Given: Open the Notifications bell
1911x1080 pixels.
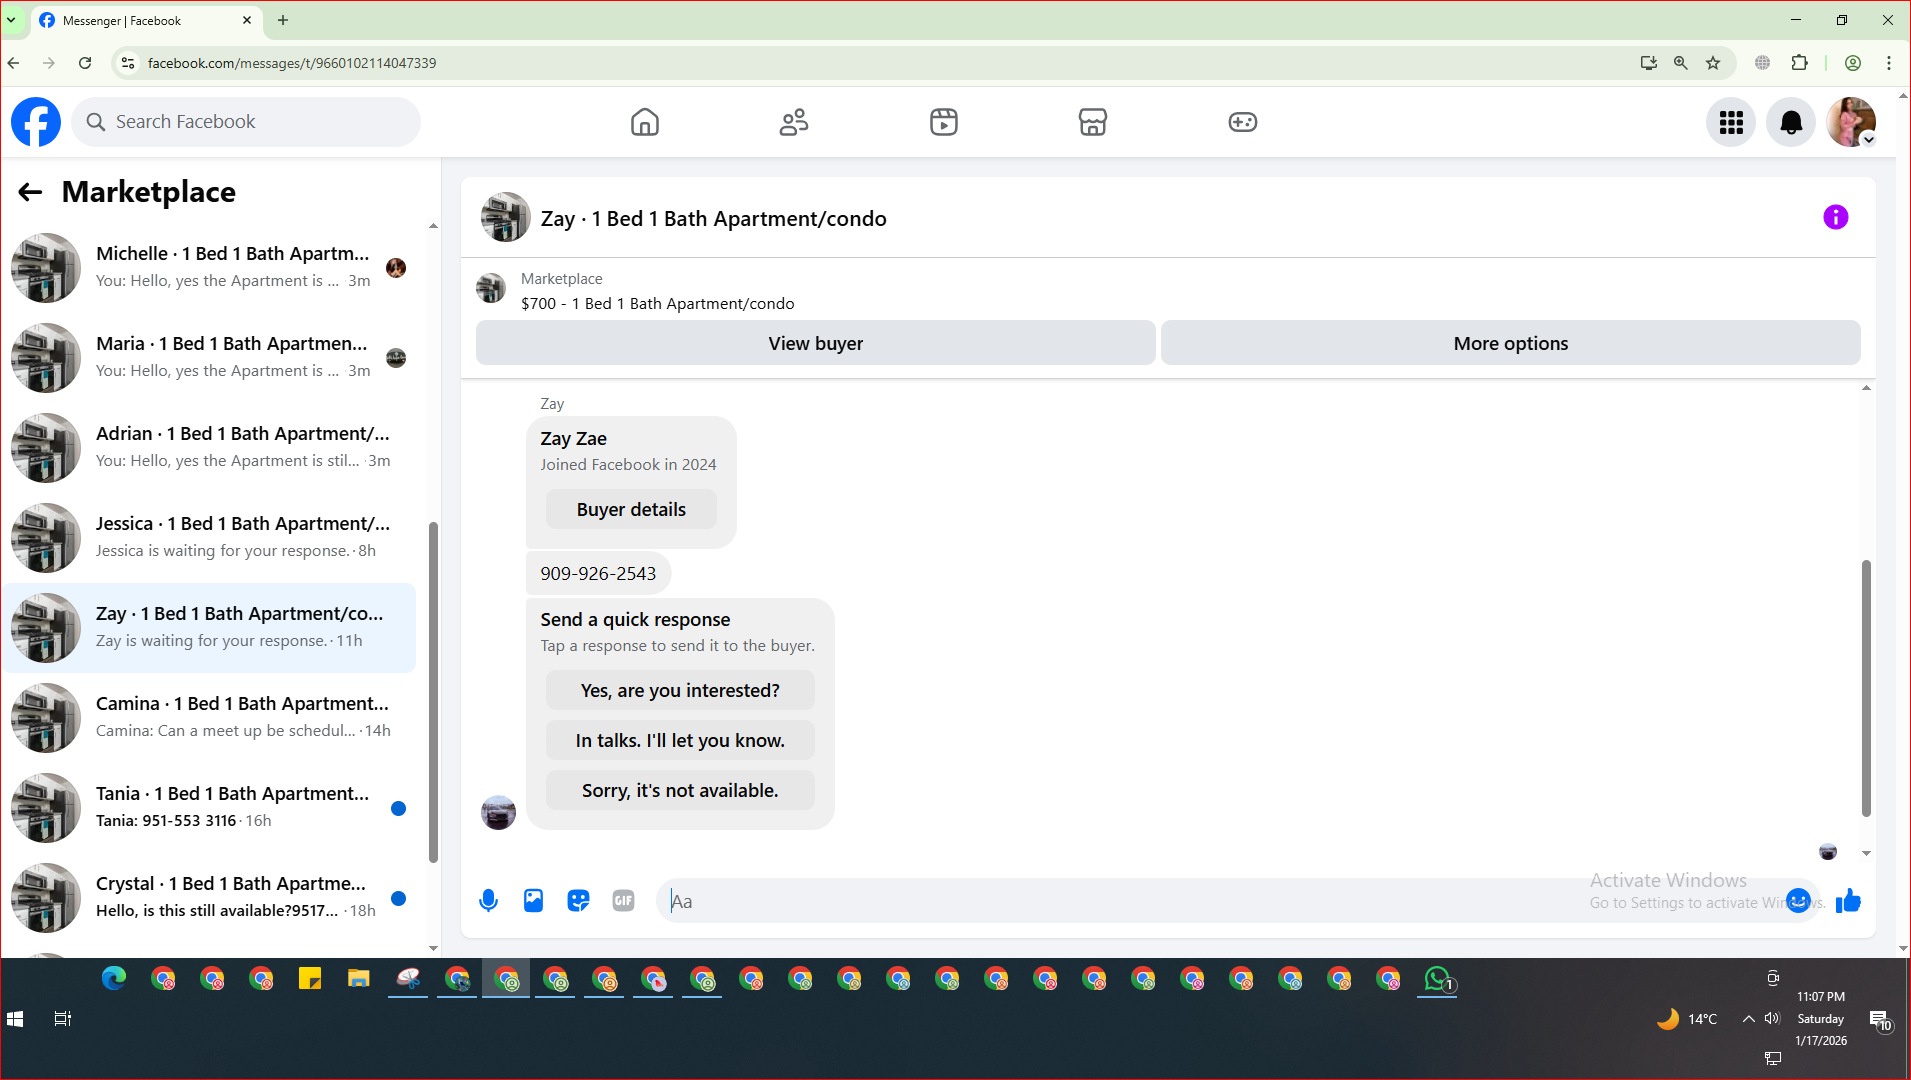Looking at the screenshot, I should [x=1791, y=122].
